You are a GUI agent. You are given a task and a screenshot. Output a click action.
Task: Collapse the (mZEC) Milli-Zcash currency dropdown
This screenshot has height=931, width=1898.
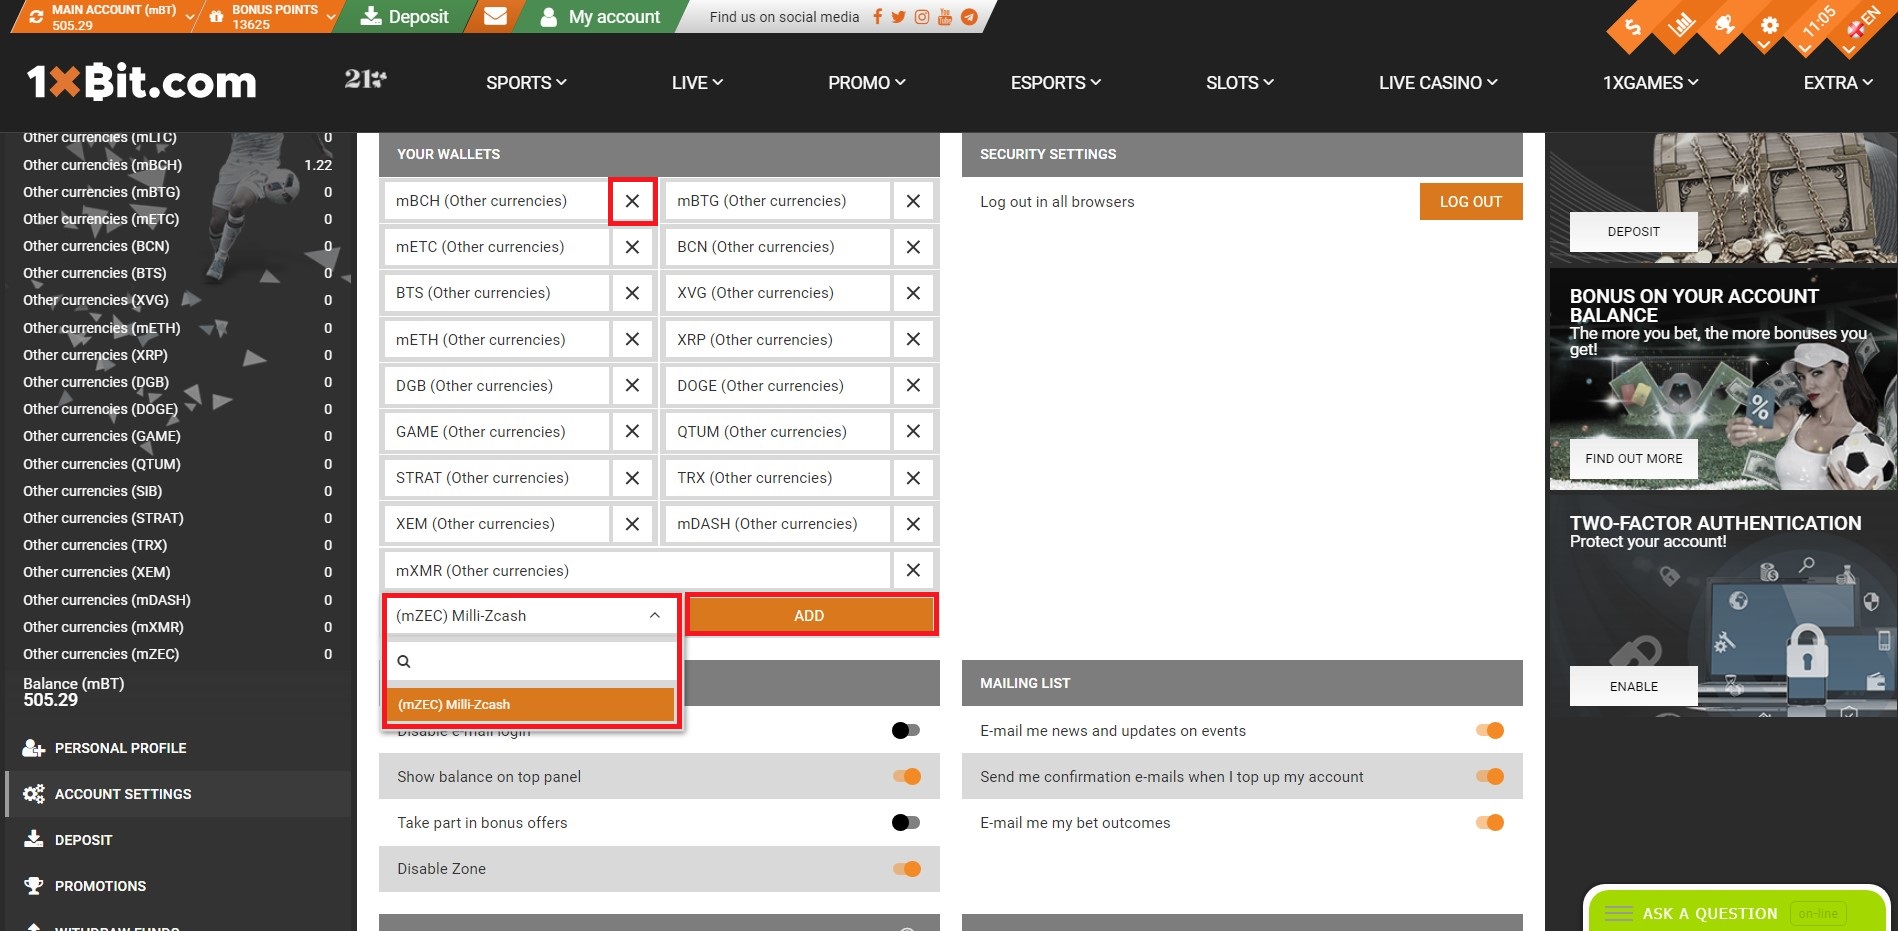(x=654, y=616)
